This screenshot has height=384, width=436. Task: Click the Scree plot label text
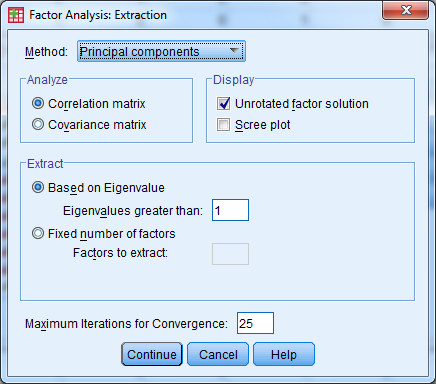[263, 125]
